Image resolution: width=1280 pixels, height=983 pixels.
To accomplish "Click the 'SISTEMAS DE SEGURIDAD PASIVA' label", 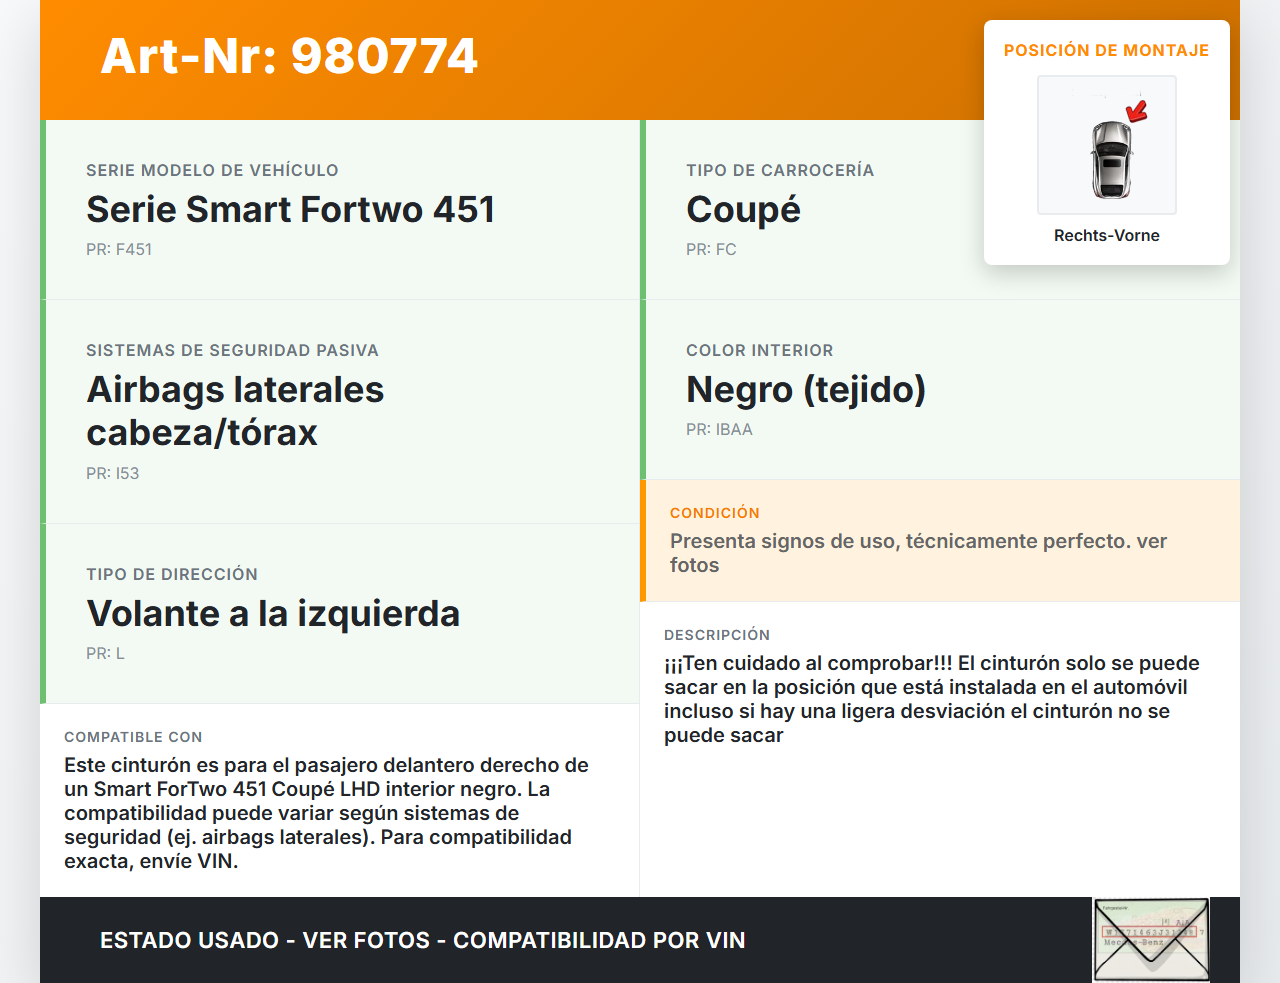I will 232,350.
